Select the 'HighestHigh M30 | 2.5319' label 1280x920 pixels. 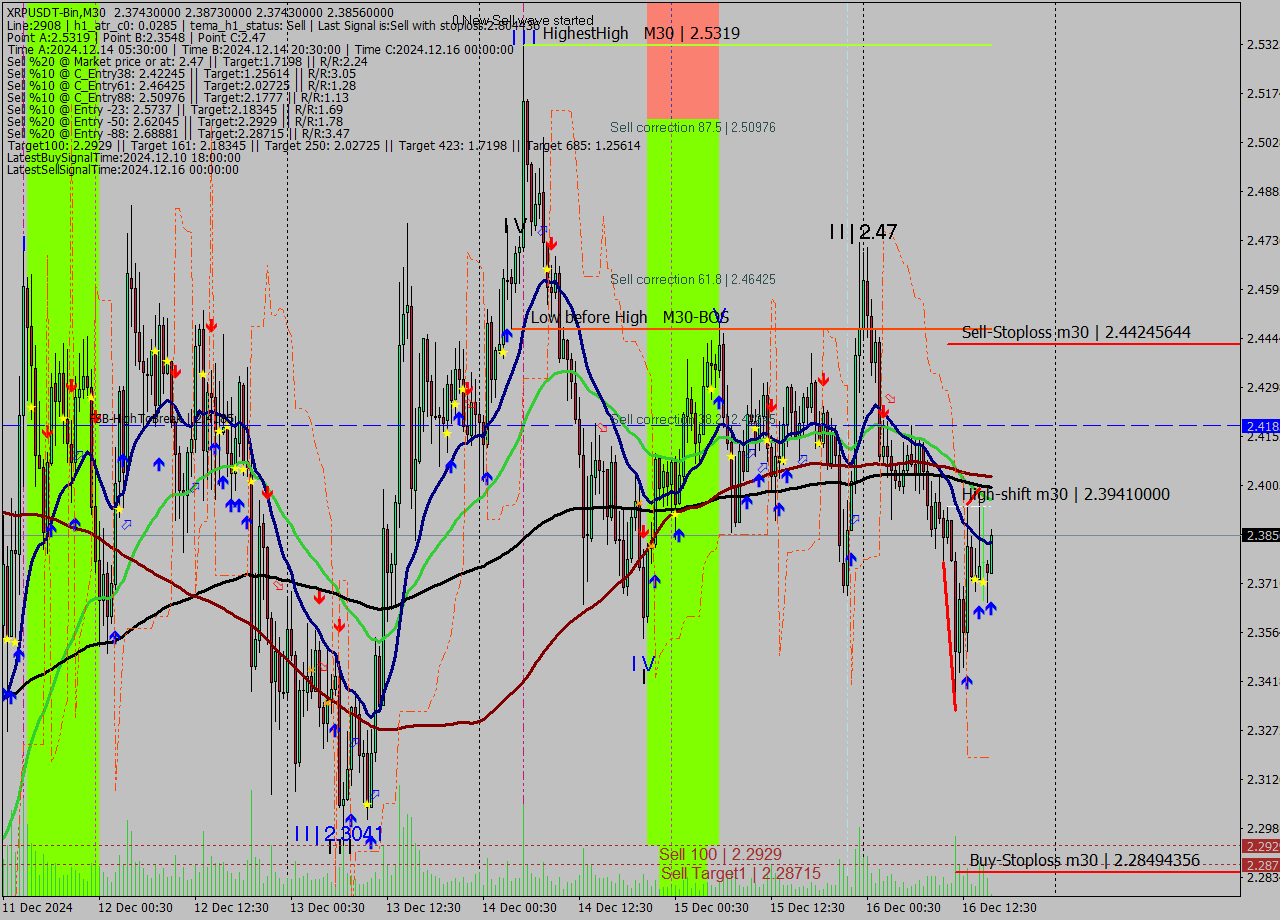(x=641, y=33)
